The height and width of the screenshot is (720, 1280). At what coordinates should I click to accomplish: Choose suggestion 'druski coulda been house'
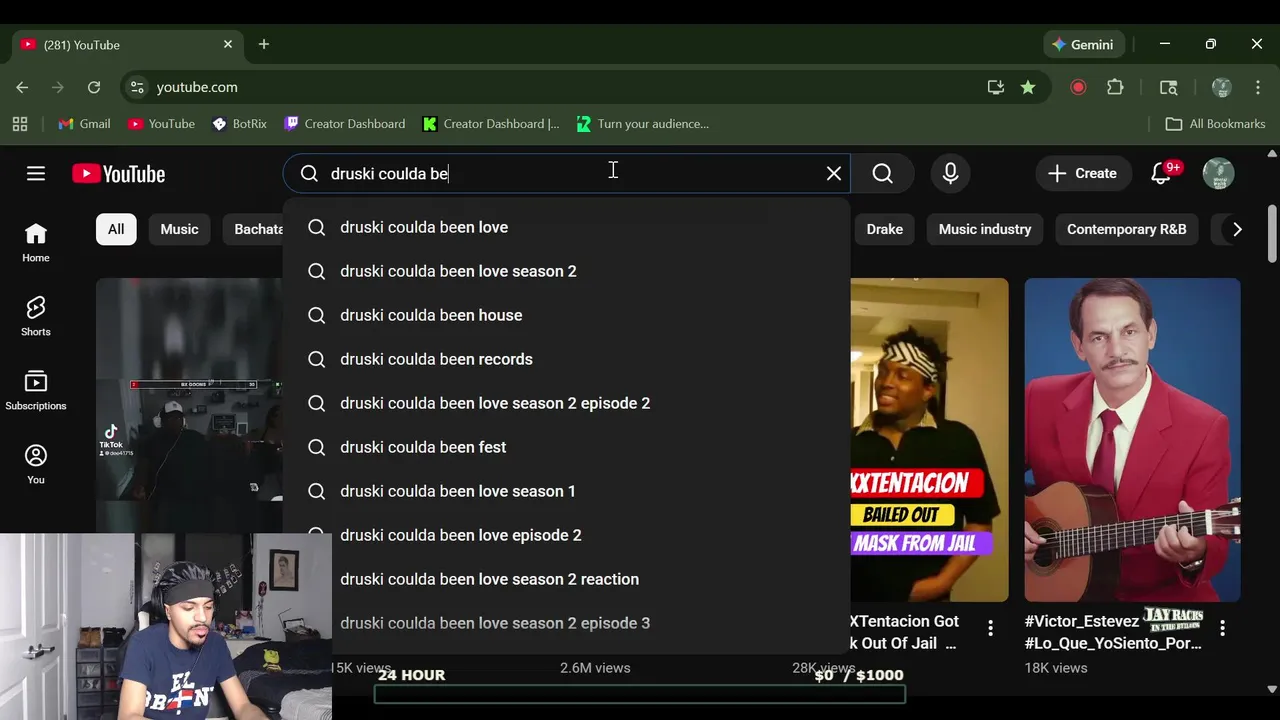[x=567, y=315]
